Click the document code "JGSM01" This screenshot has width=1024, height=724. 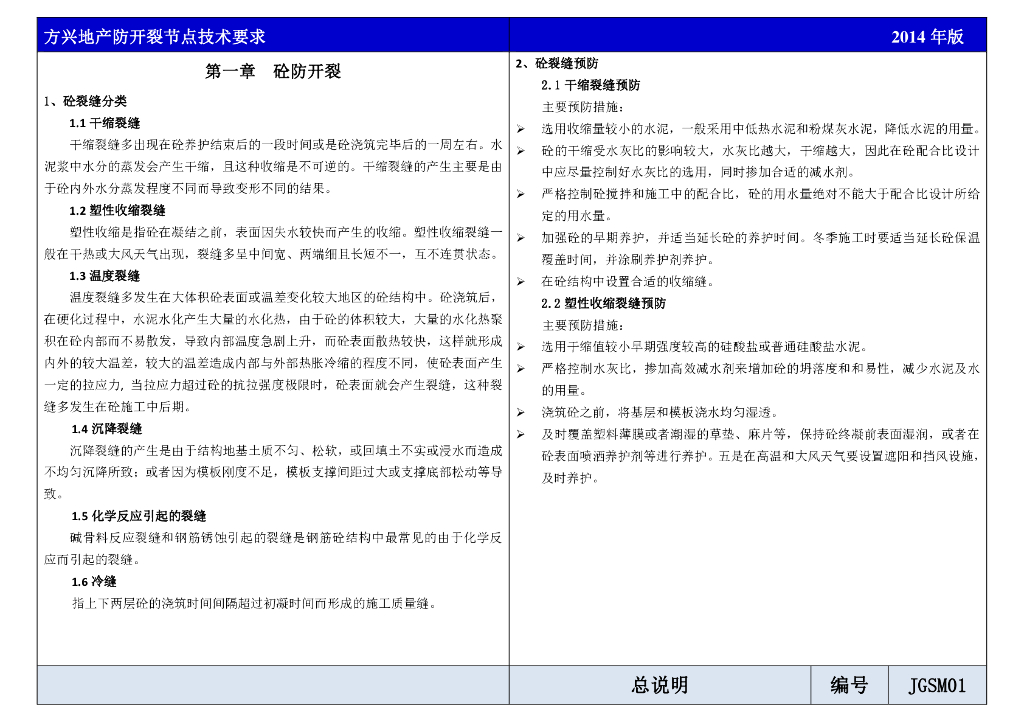[936, 686]
